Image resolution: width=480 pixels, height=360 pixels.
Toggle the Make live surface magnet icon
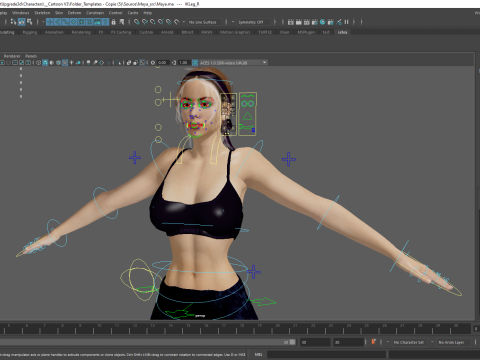(x=177, y=22)
